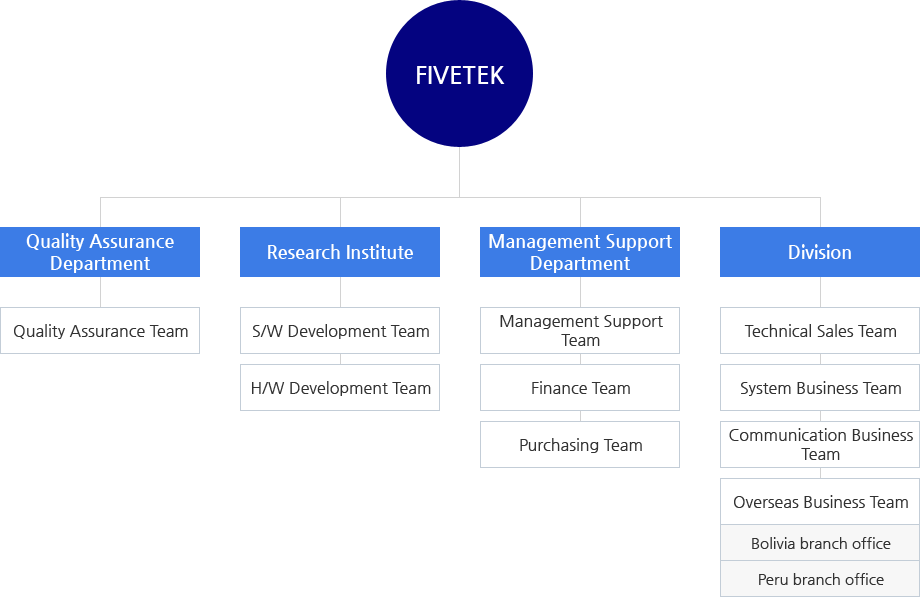920x597 pixels.
Task: Select the Research Institute box
Action: [x=340, y=252]
